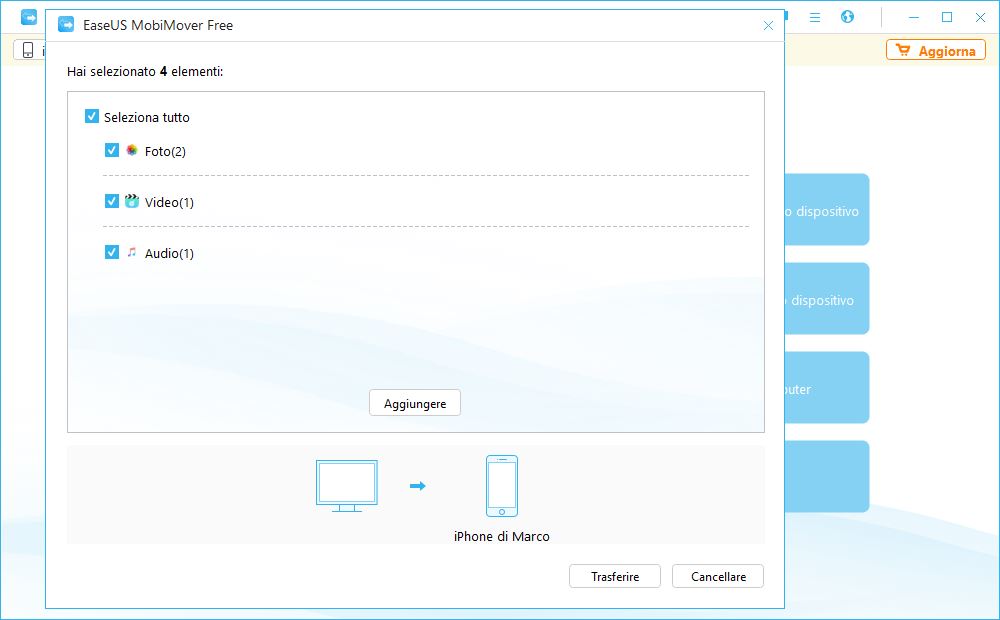Click the EaseUS MobiMover logo in dialog title
The image size is (1000, 620).
pyautogui.click(x=66, y=25)
